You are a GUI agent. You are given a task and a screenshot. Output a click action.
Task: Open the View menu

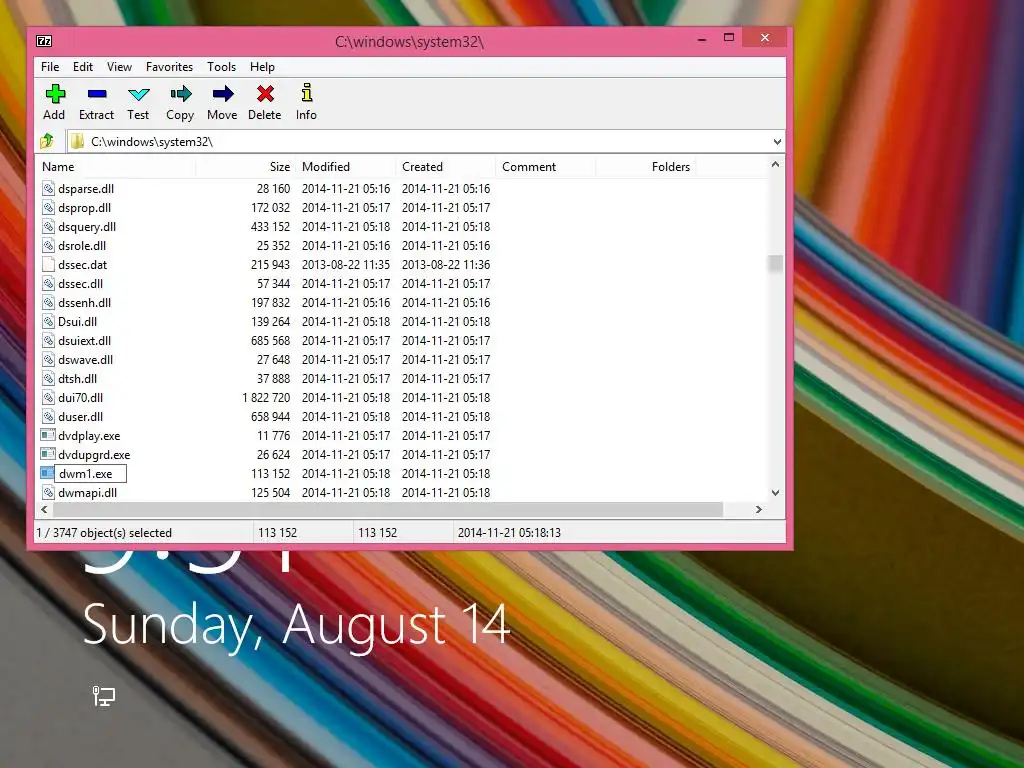[x=120, y=67]
